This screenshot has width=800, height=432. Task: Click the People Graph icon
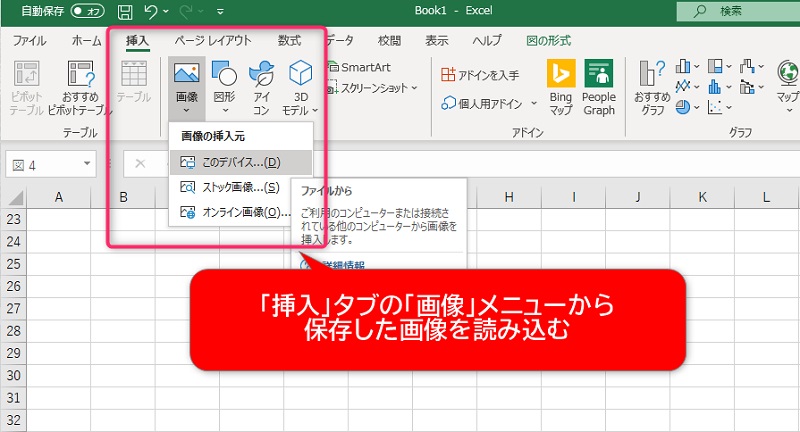coord(599,88)
